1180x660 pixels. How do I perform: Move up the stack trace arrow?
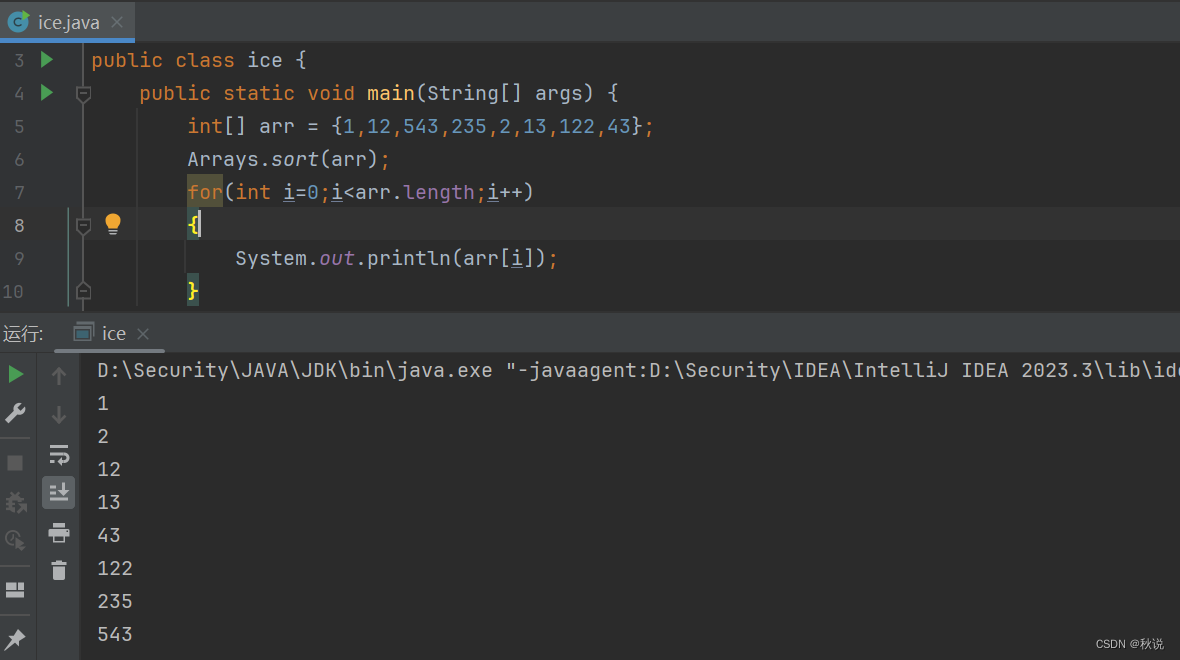[x=59, y=376]
